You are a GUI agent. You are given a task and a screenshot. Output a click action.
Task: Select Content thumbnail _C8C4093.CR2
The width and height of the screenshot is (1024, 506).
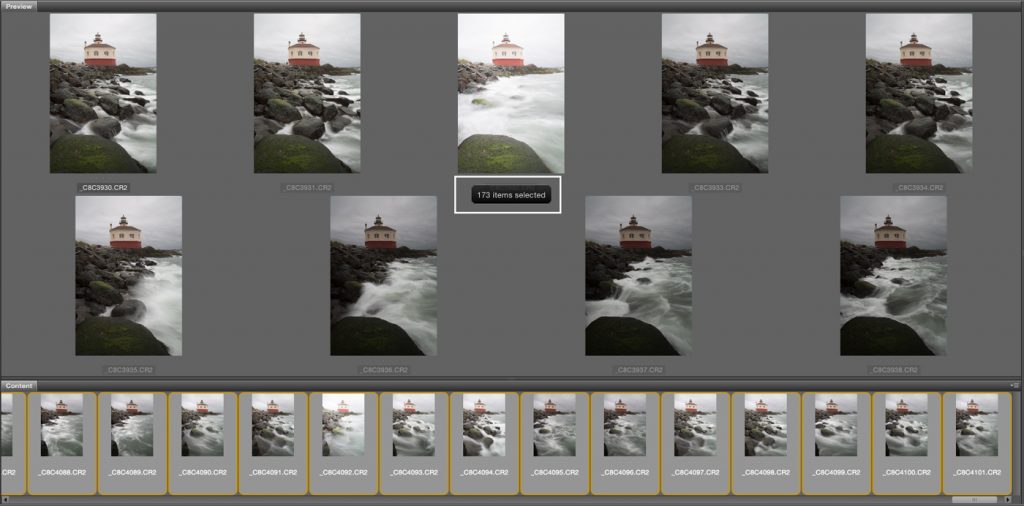[x=414, y=443]
